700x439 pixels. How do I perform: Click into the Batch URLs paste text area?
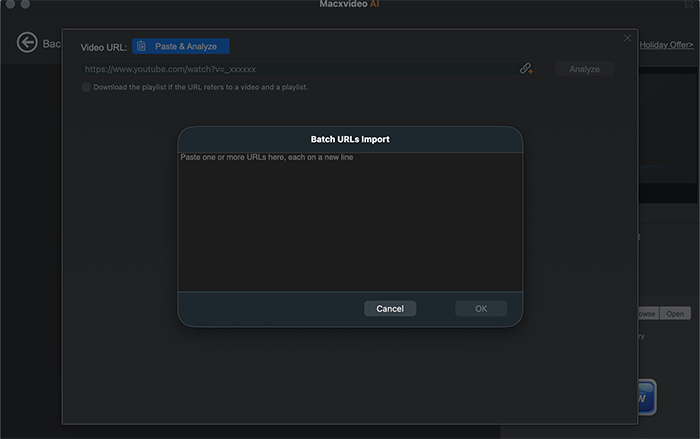pyautogui.click(x=350, y=222)
